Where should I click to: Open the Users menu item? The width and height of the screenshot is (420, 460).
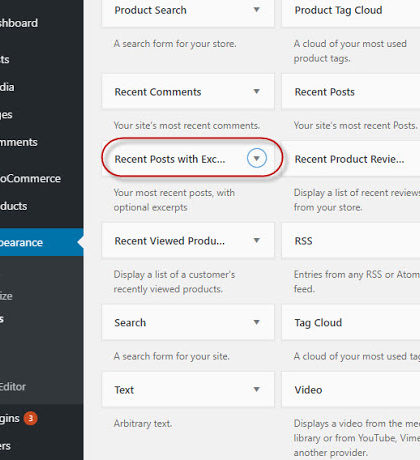[5, 446]
